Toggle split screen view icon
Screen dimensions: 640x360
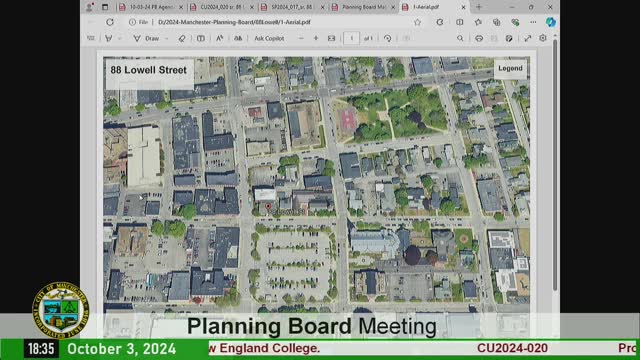click(x=460, y=22)
